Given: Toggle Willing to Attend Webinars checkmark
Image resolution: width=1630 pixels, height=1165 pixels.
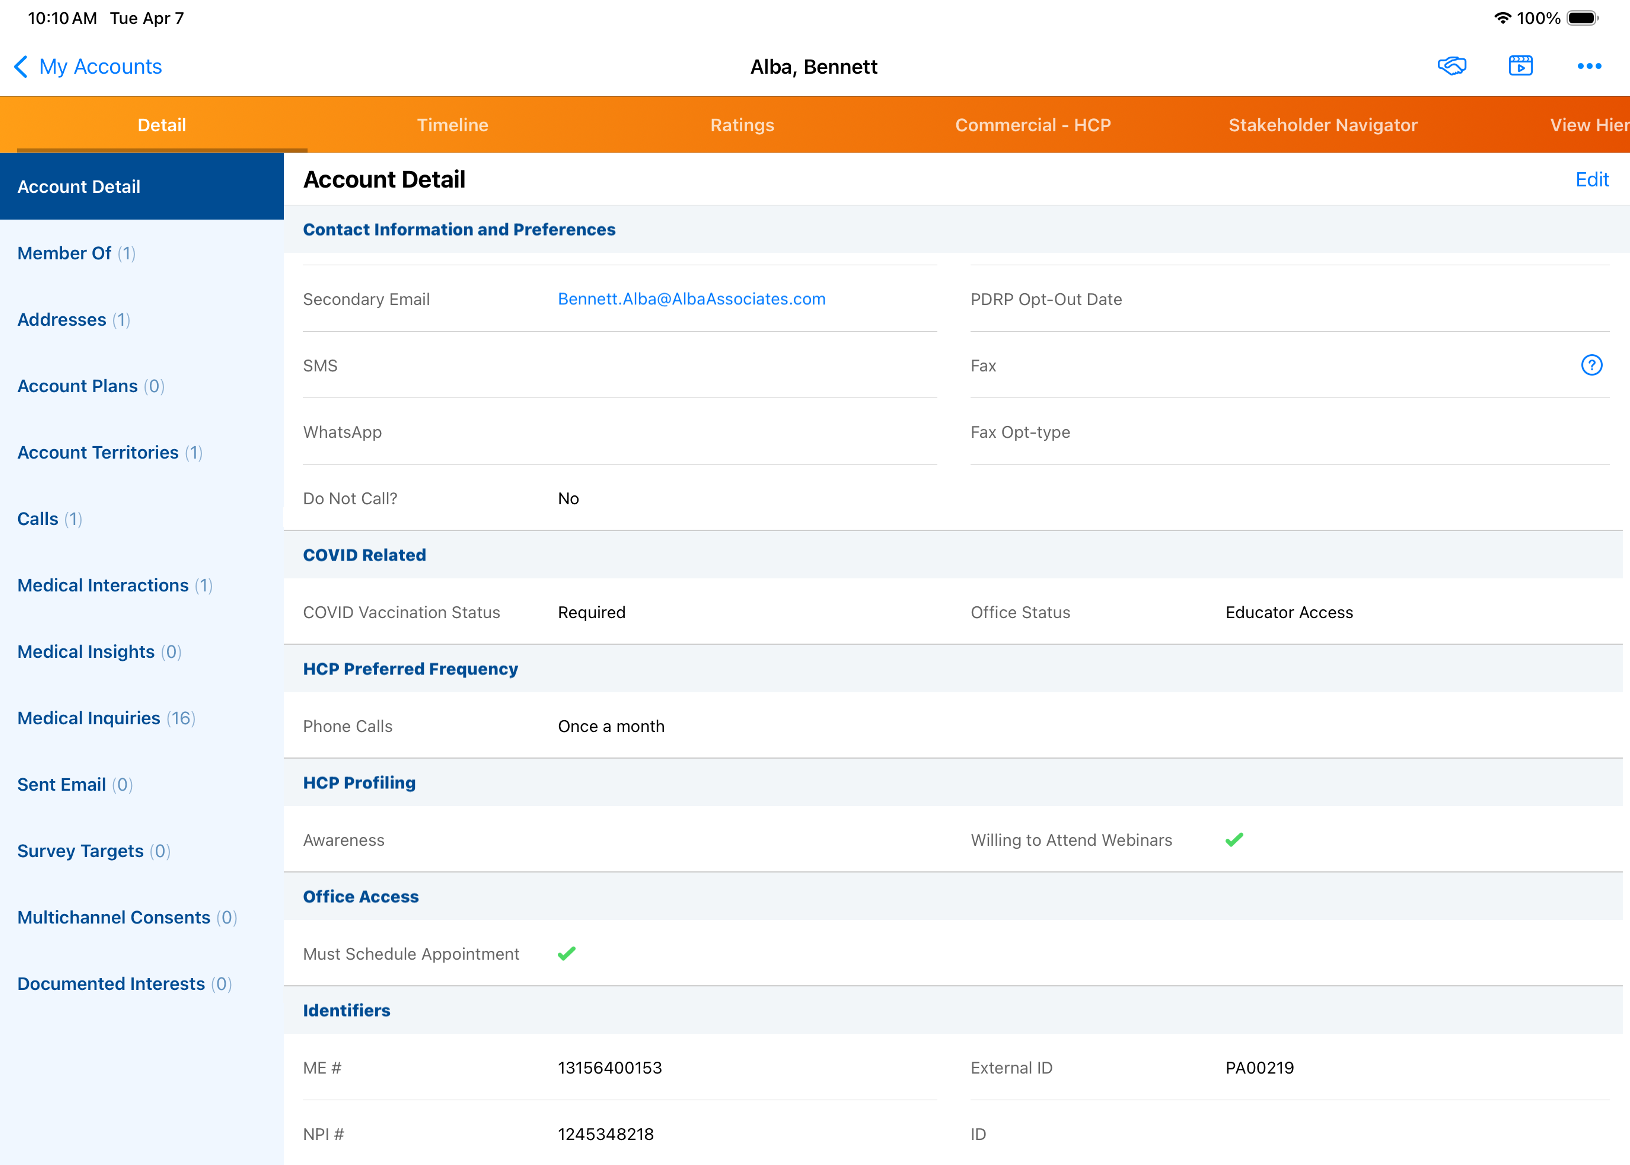Looking at the screenshot, I should pos(1234,840).
